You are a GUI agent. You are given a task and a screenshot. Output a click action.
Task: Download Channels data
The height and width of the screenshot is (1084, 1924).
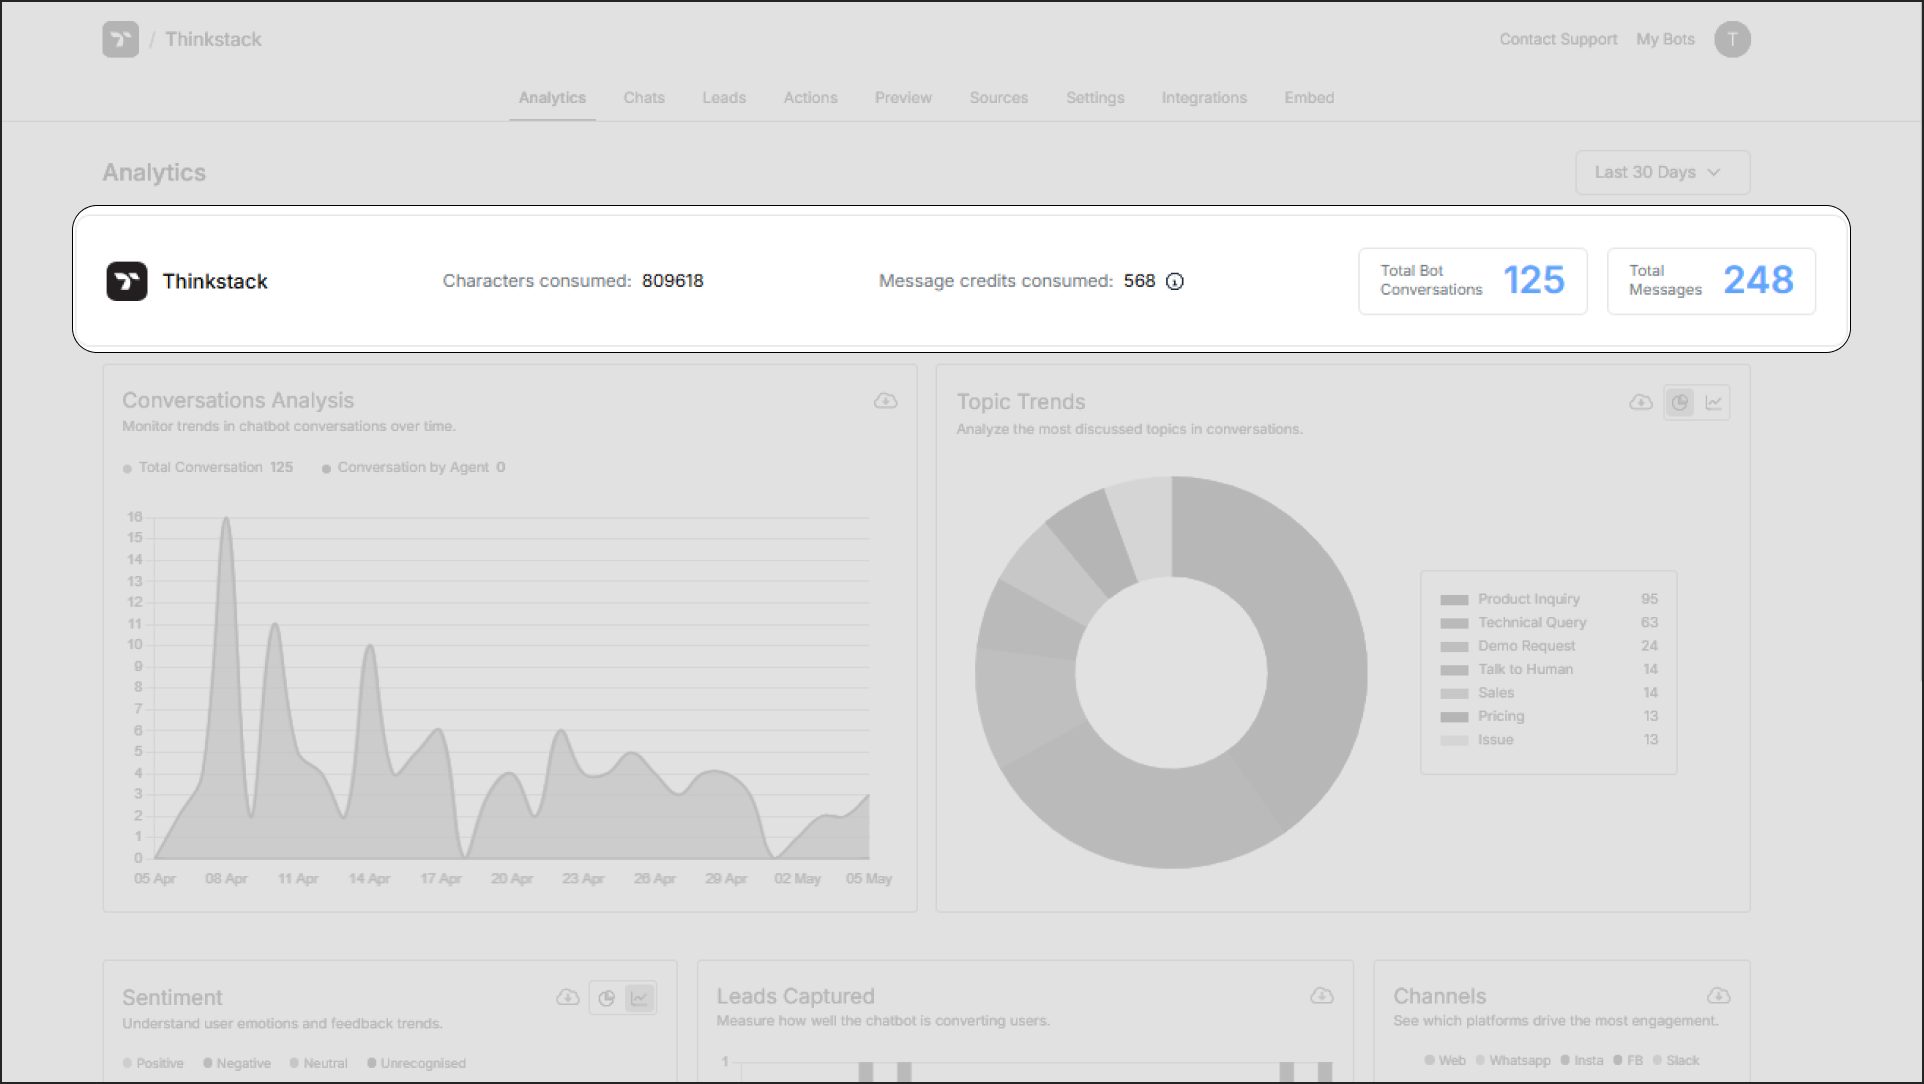tap(1719, 996)
